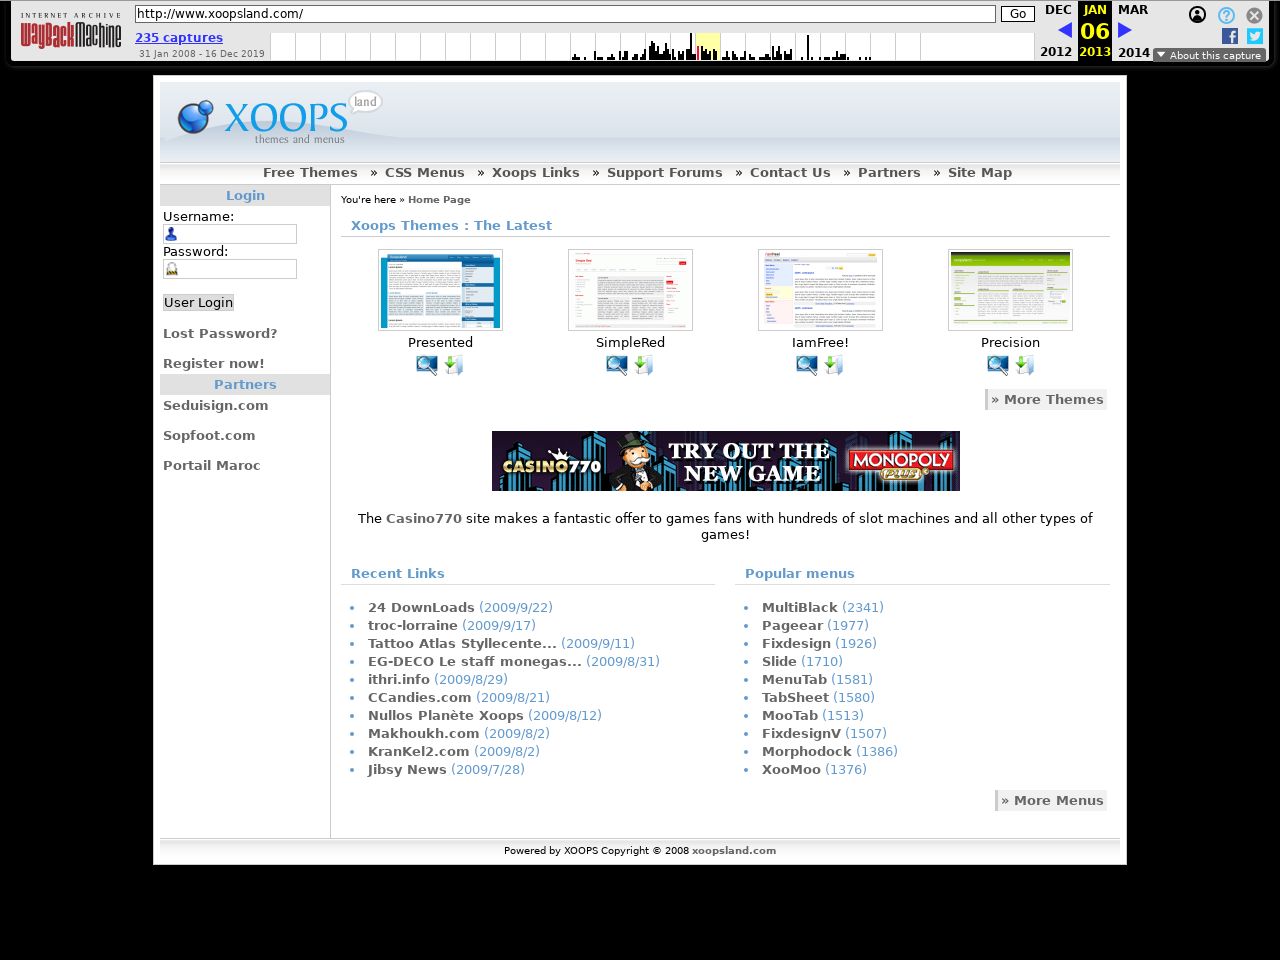Click the More Themes link
1280x960 pixels.
point(1047,399)
